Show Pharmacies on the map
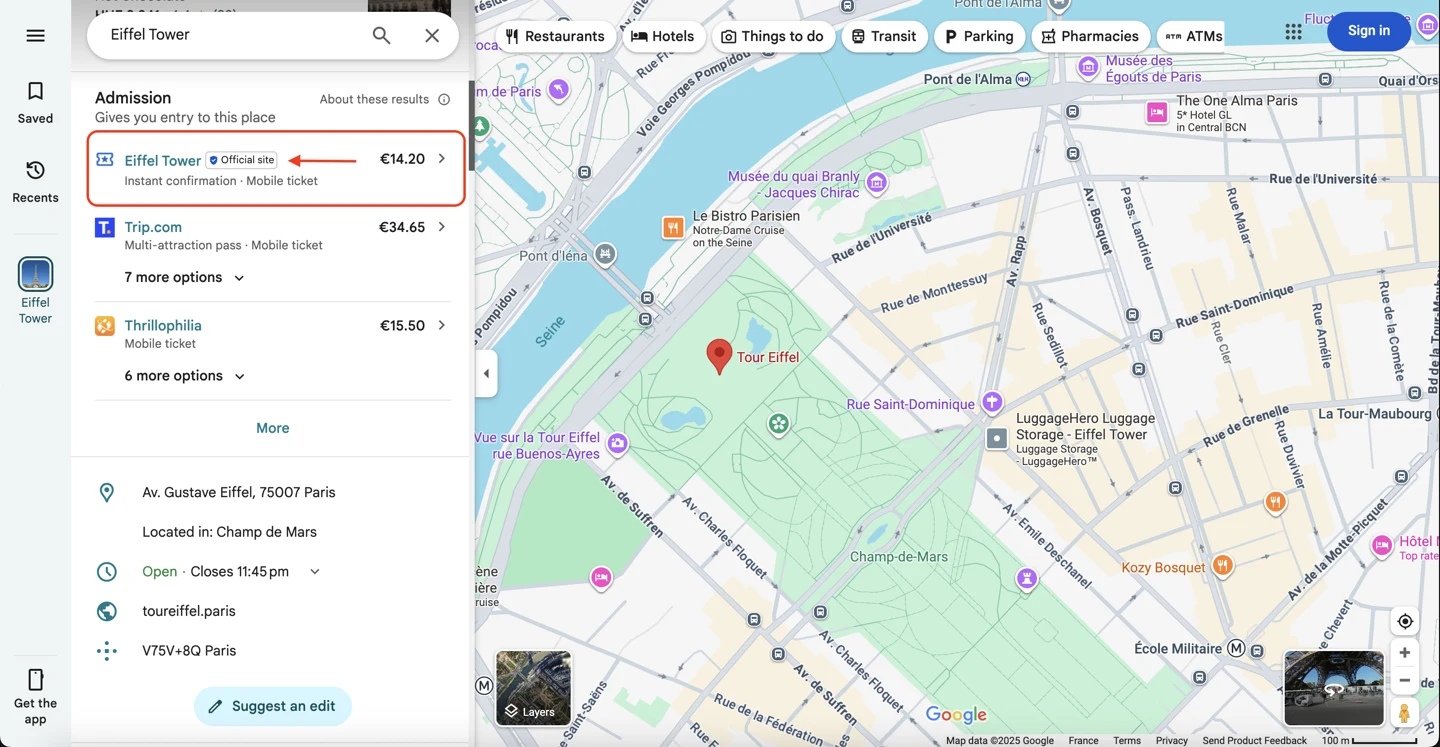This screenshot has width=1440, height=747. coord(1091,36)
